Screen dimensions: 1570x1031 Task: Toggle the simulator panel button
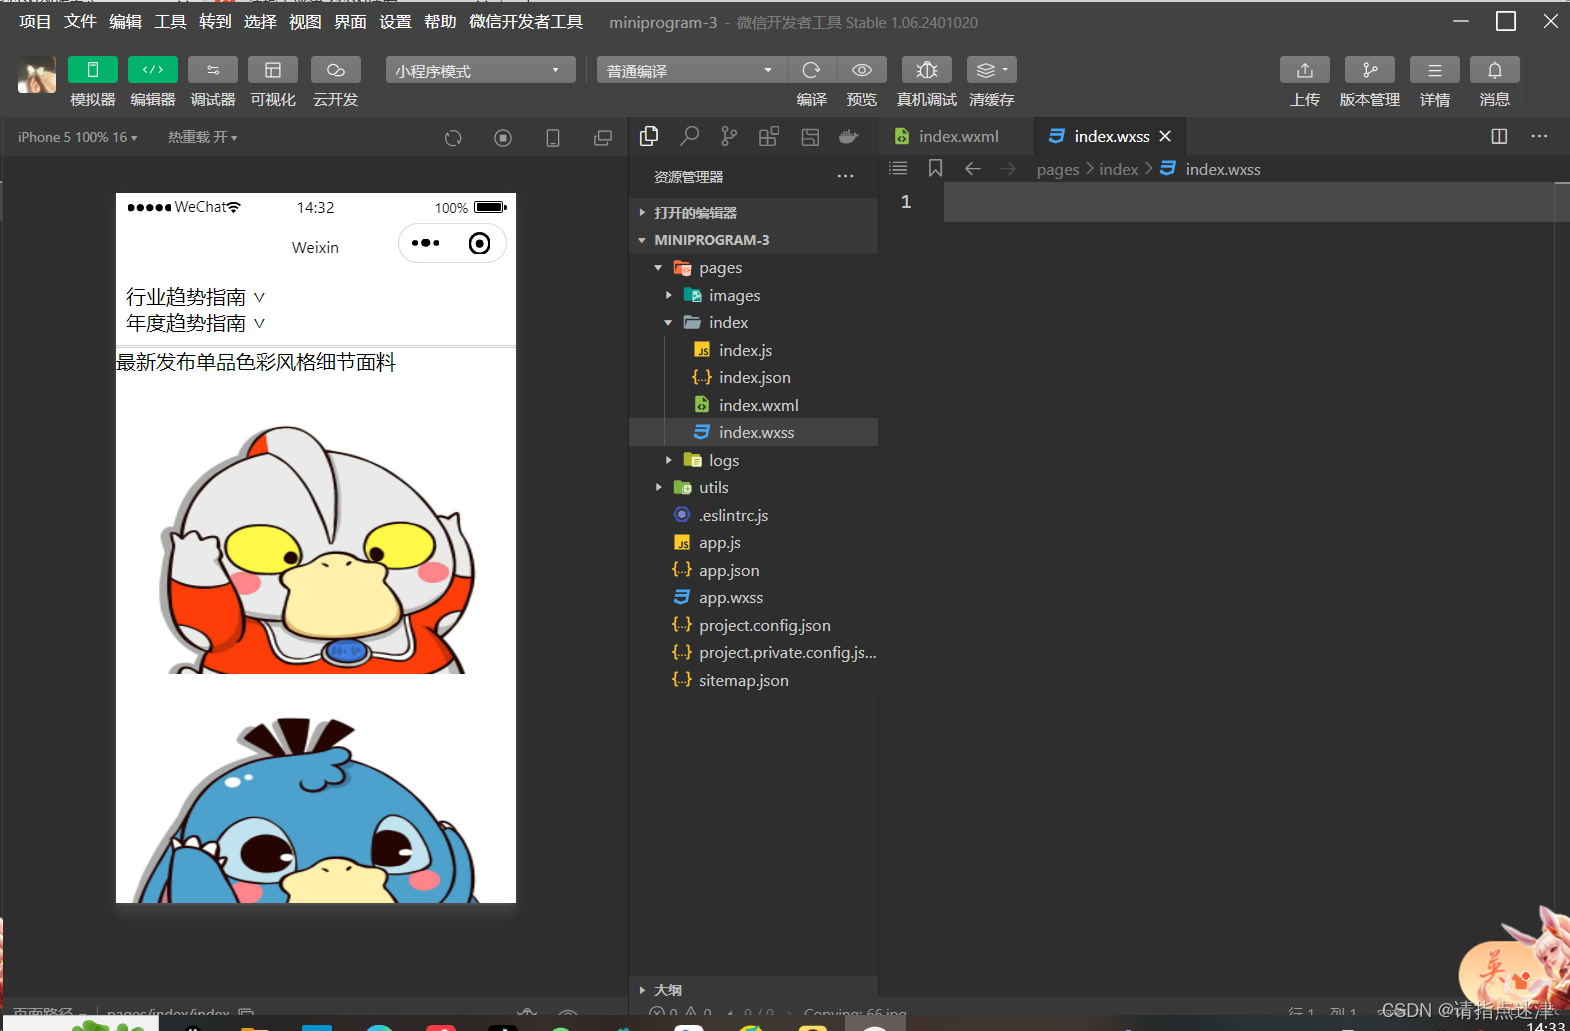pos(93,70)
